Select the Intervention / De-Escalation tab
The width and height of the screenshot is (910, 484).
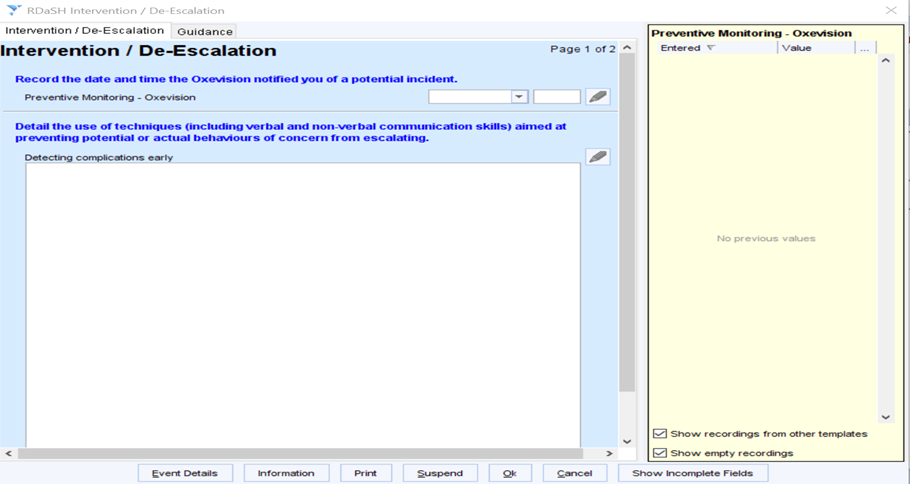pos(85,31)
